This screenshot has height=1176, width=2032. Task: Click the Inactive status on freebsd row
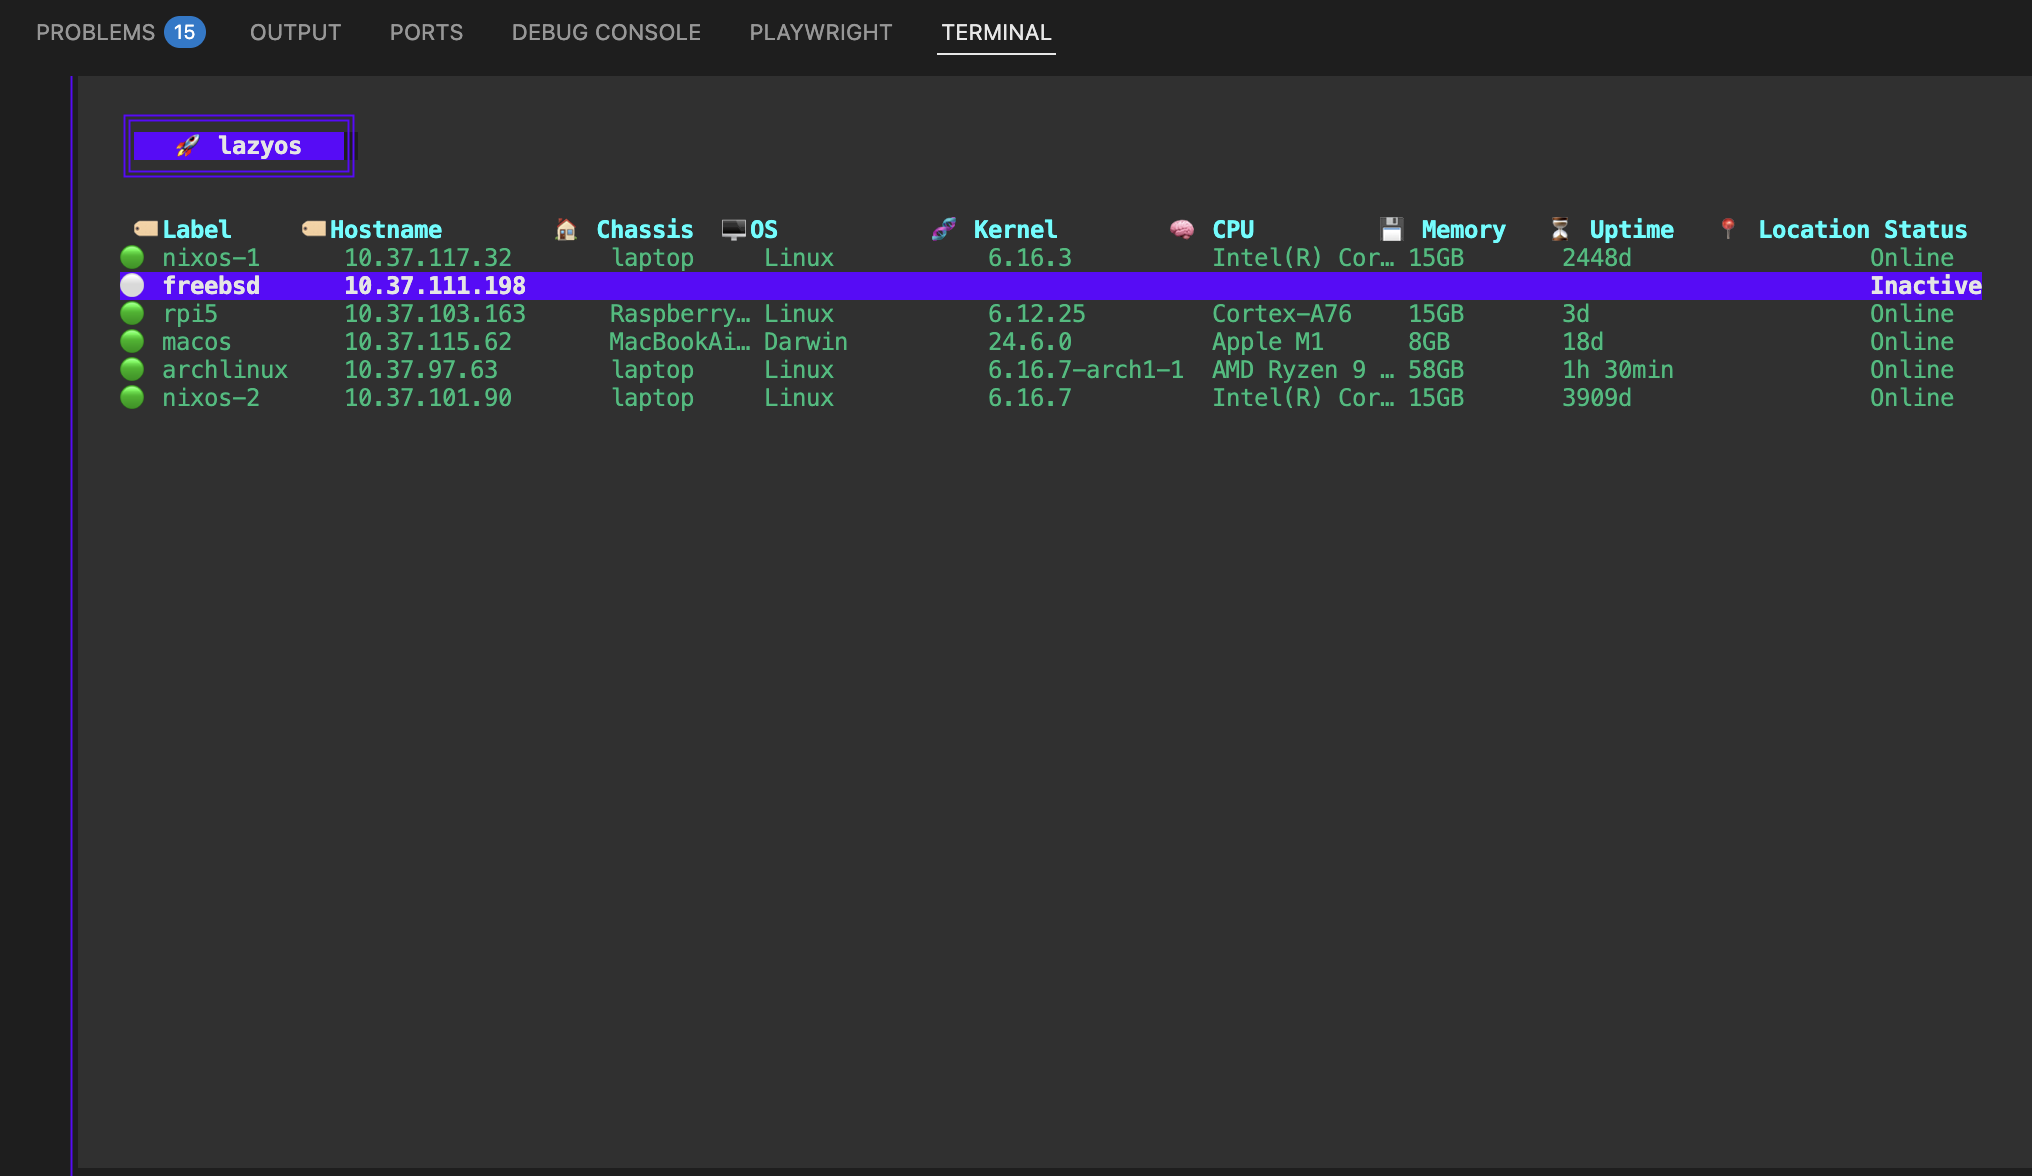click(1925, 286)
